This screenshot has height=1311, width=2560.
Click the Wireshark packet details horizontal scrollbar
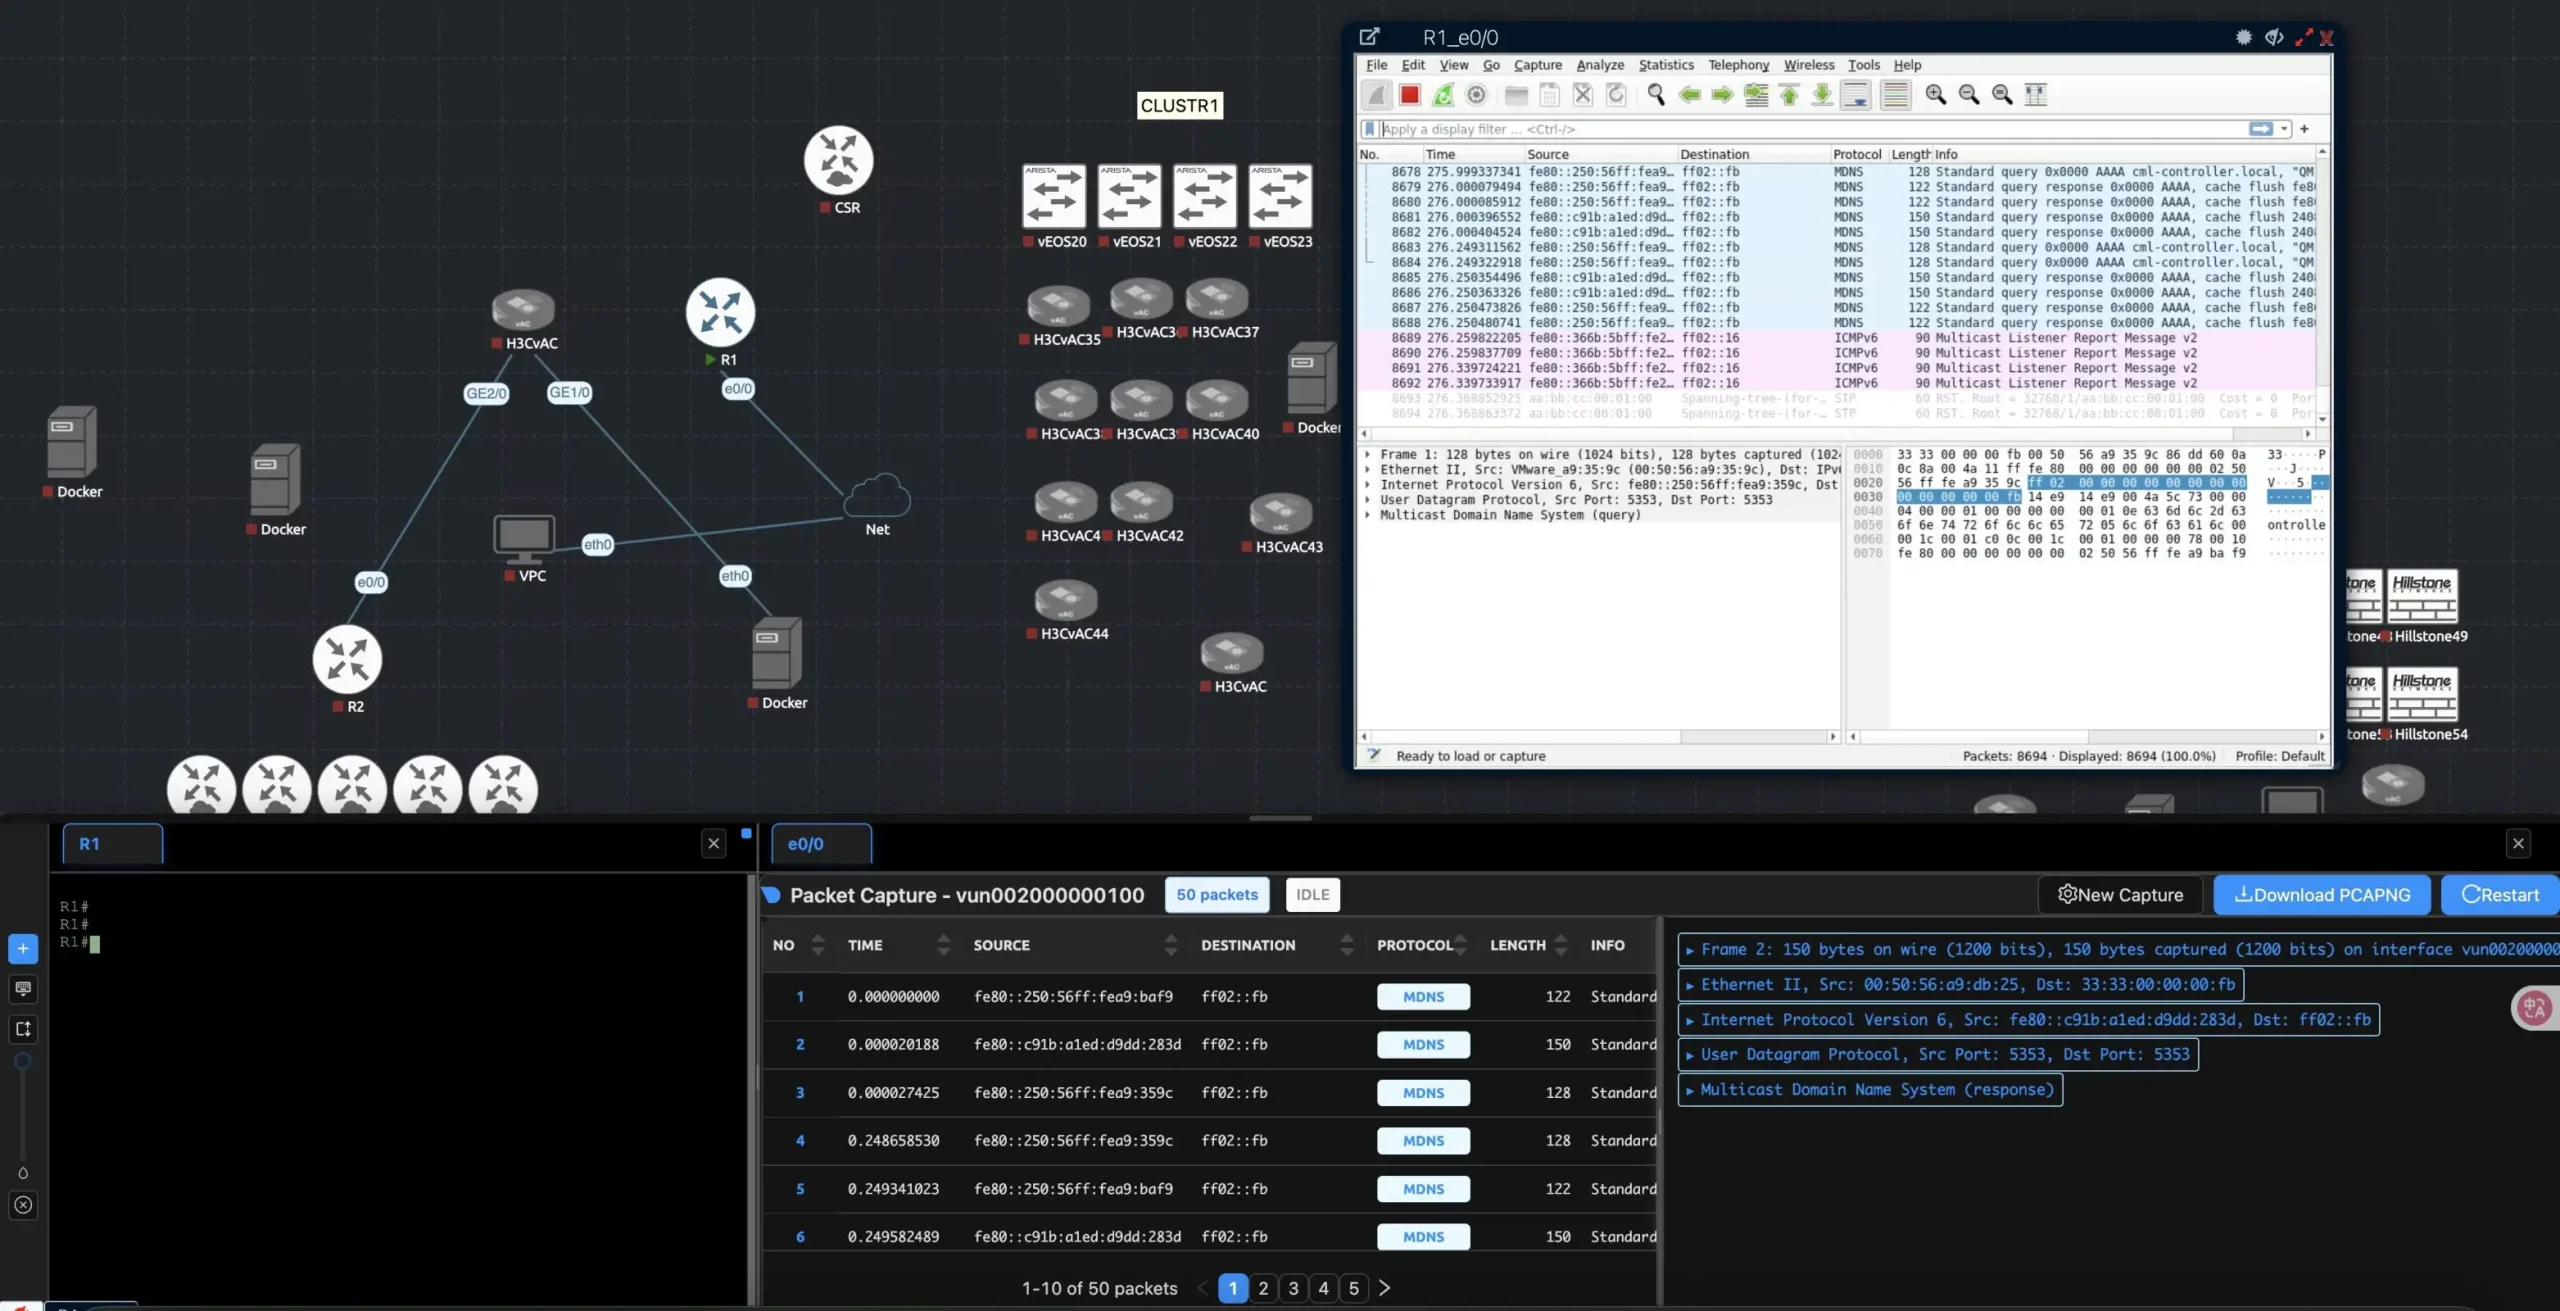(x=1598, y=737)
